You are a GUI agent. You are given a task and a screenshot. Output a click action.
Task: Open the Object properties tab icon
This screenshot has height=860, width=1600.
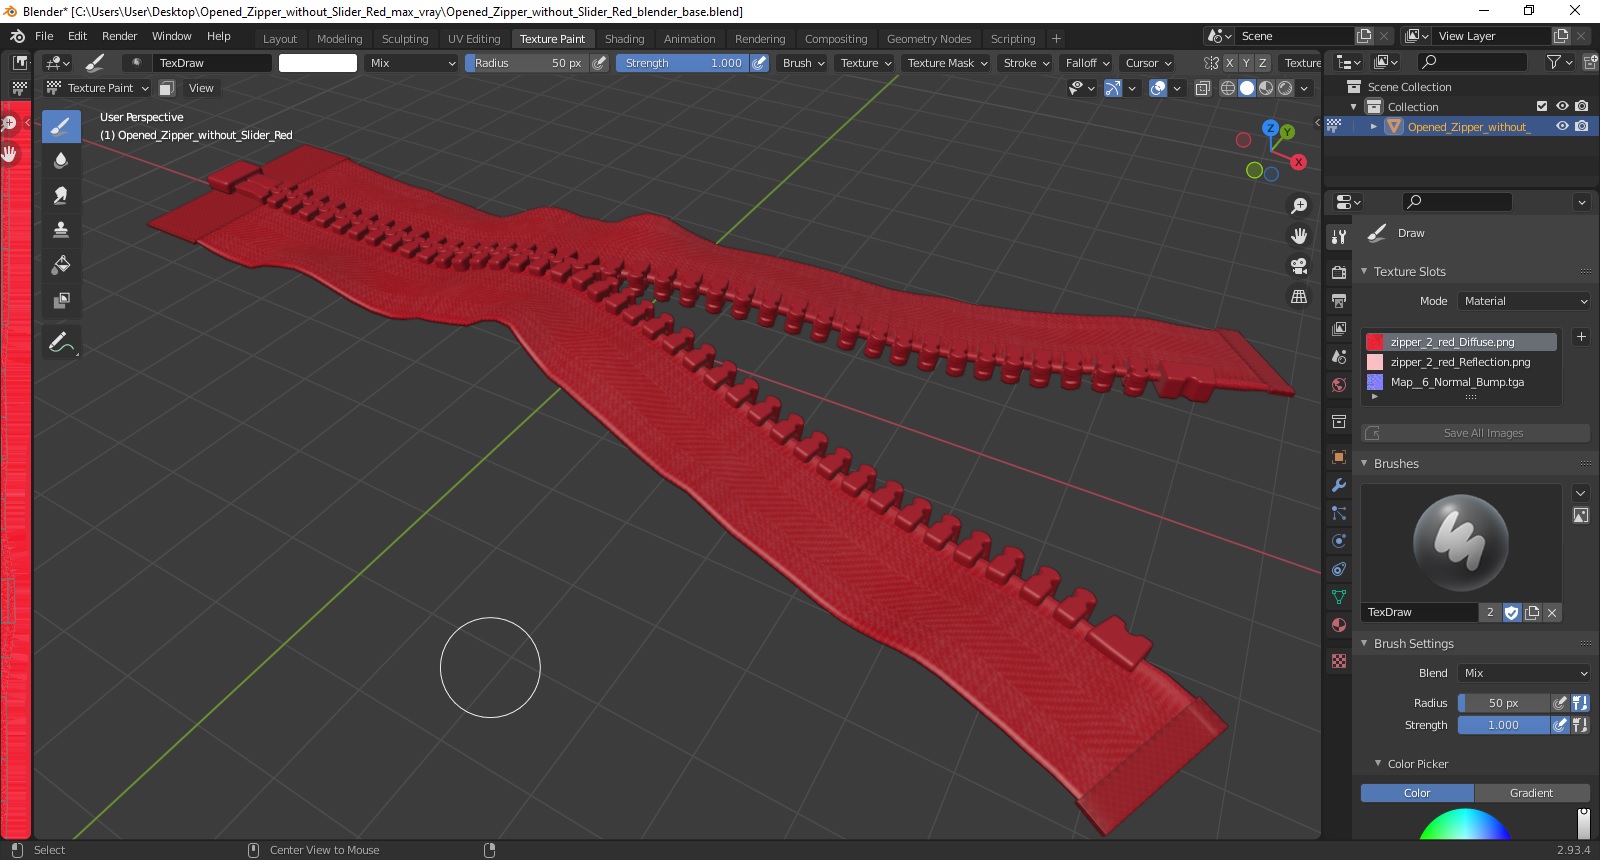coord(1339,457)
